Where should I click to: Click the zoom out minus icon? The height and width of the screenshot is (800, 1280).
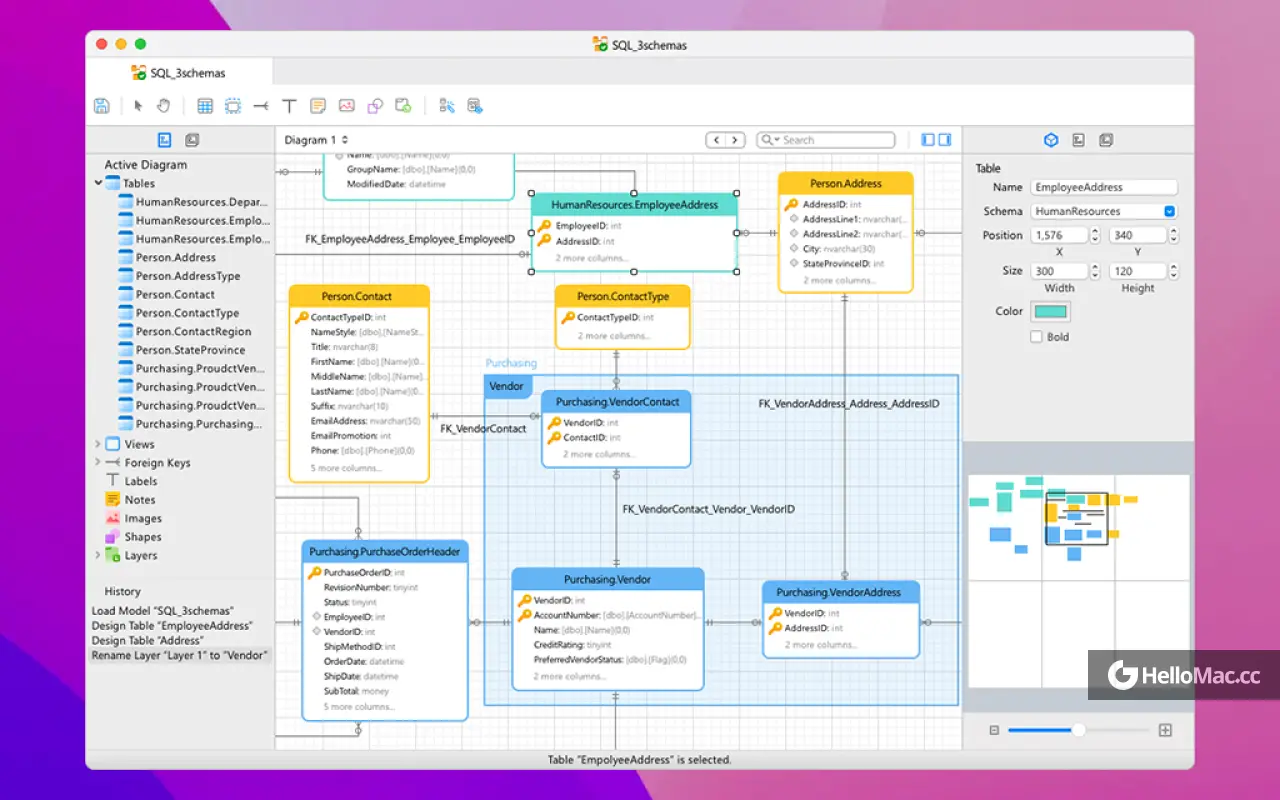994,730
